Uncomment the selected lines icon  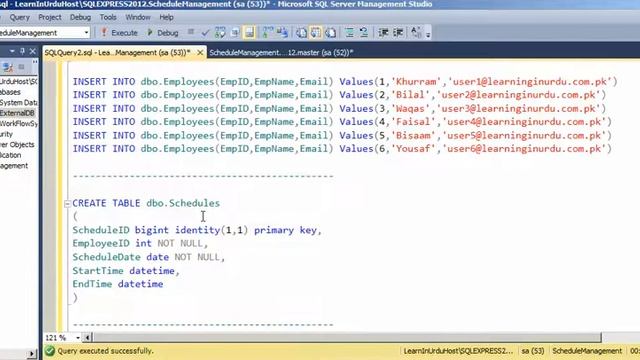364,33
